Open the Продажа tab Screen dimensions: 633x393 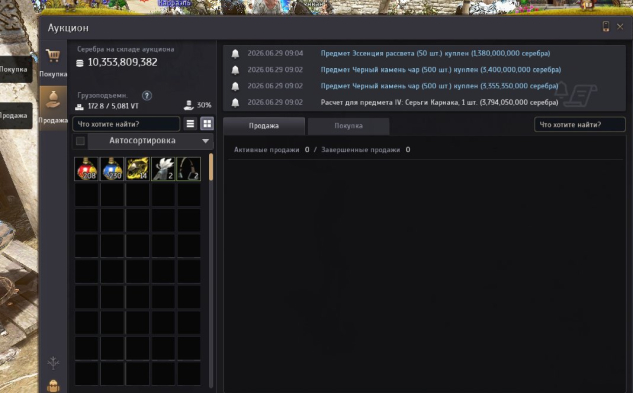(x=264, y=126)
